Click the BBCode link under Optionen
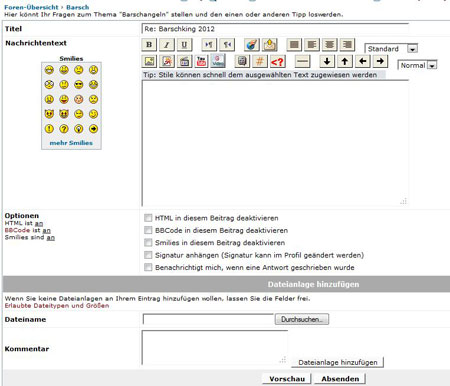Screen dimensions: 450x386 17,230
